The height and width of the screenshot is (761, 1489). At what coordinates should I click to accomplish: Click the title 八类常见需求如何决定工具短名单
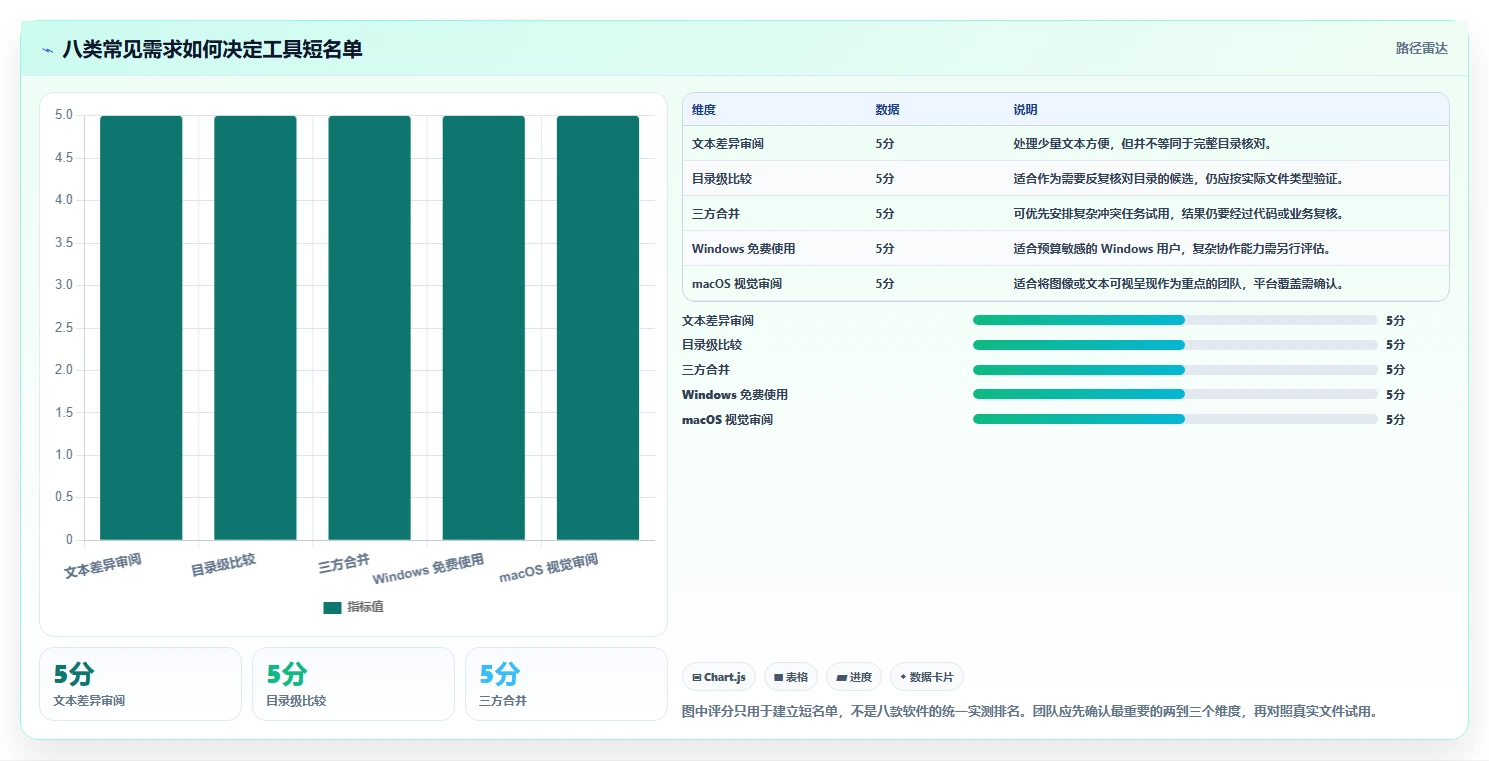click(x=212, y=50)
